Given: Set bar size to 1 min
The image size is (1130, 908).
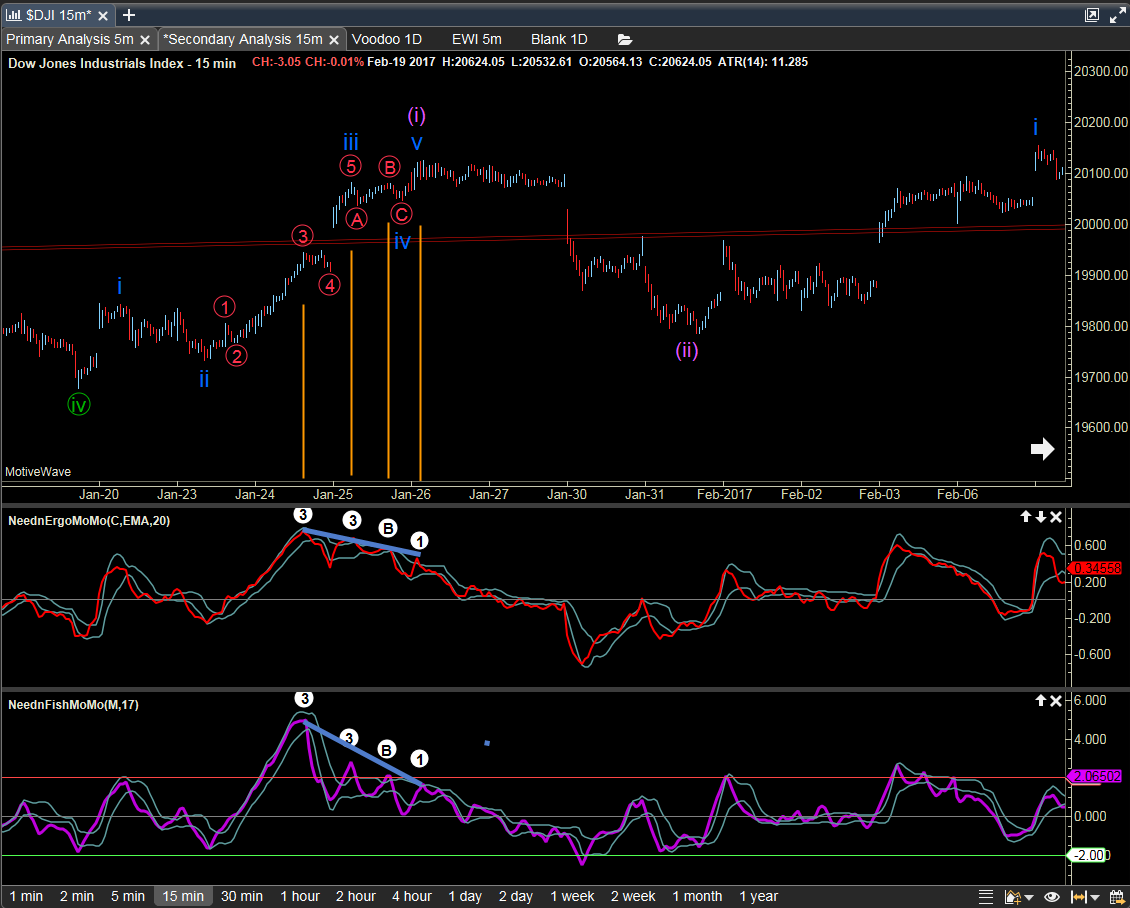Looking at the screenshot, I should click(x=27, y=896).
